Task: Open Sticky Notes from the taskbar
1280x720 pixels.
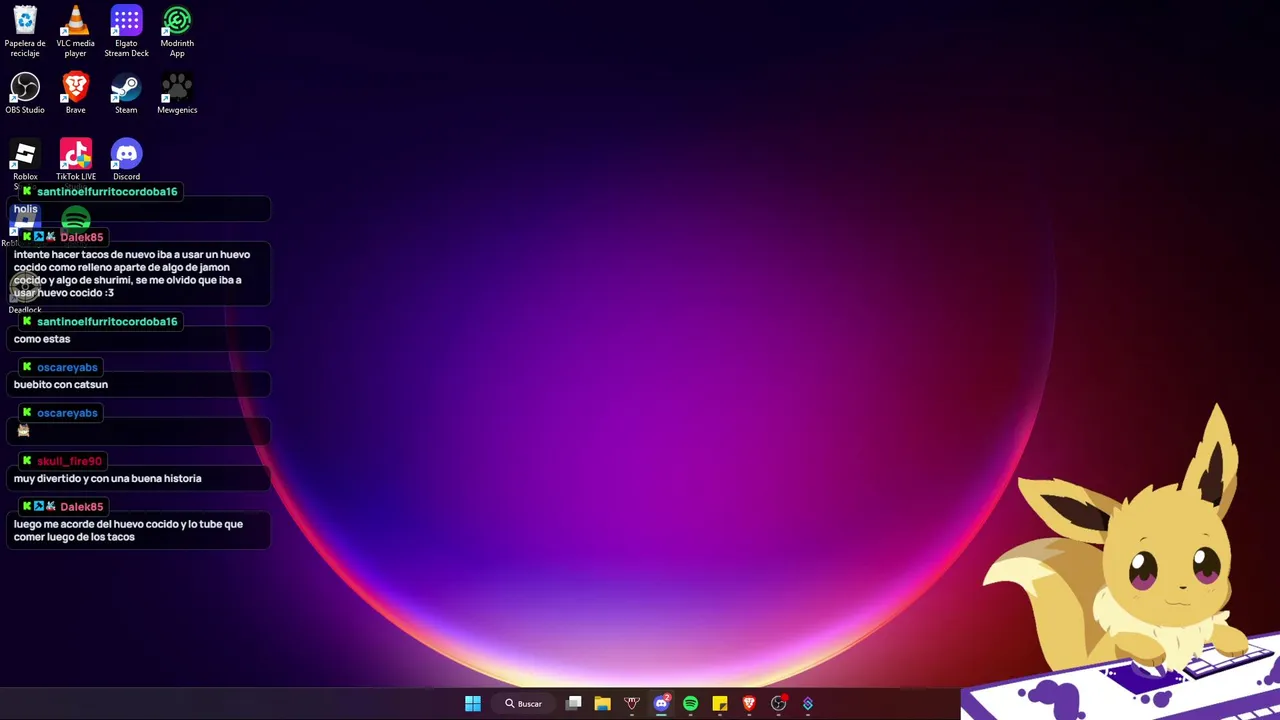Action: pos(719,704)
